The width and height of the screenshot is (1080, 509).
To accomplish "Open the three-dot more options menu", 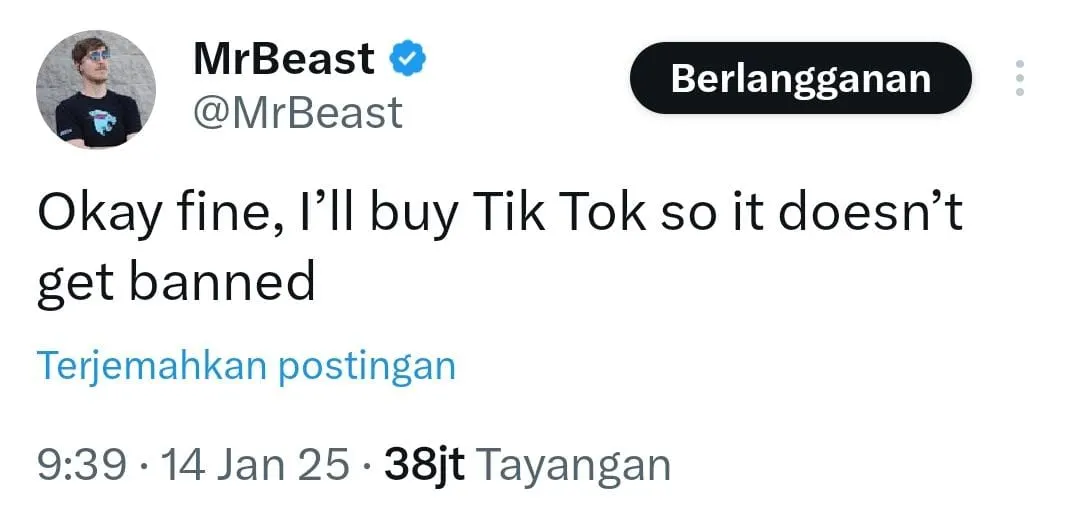I will pos(1019,78).
